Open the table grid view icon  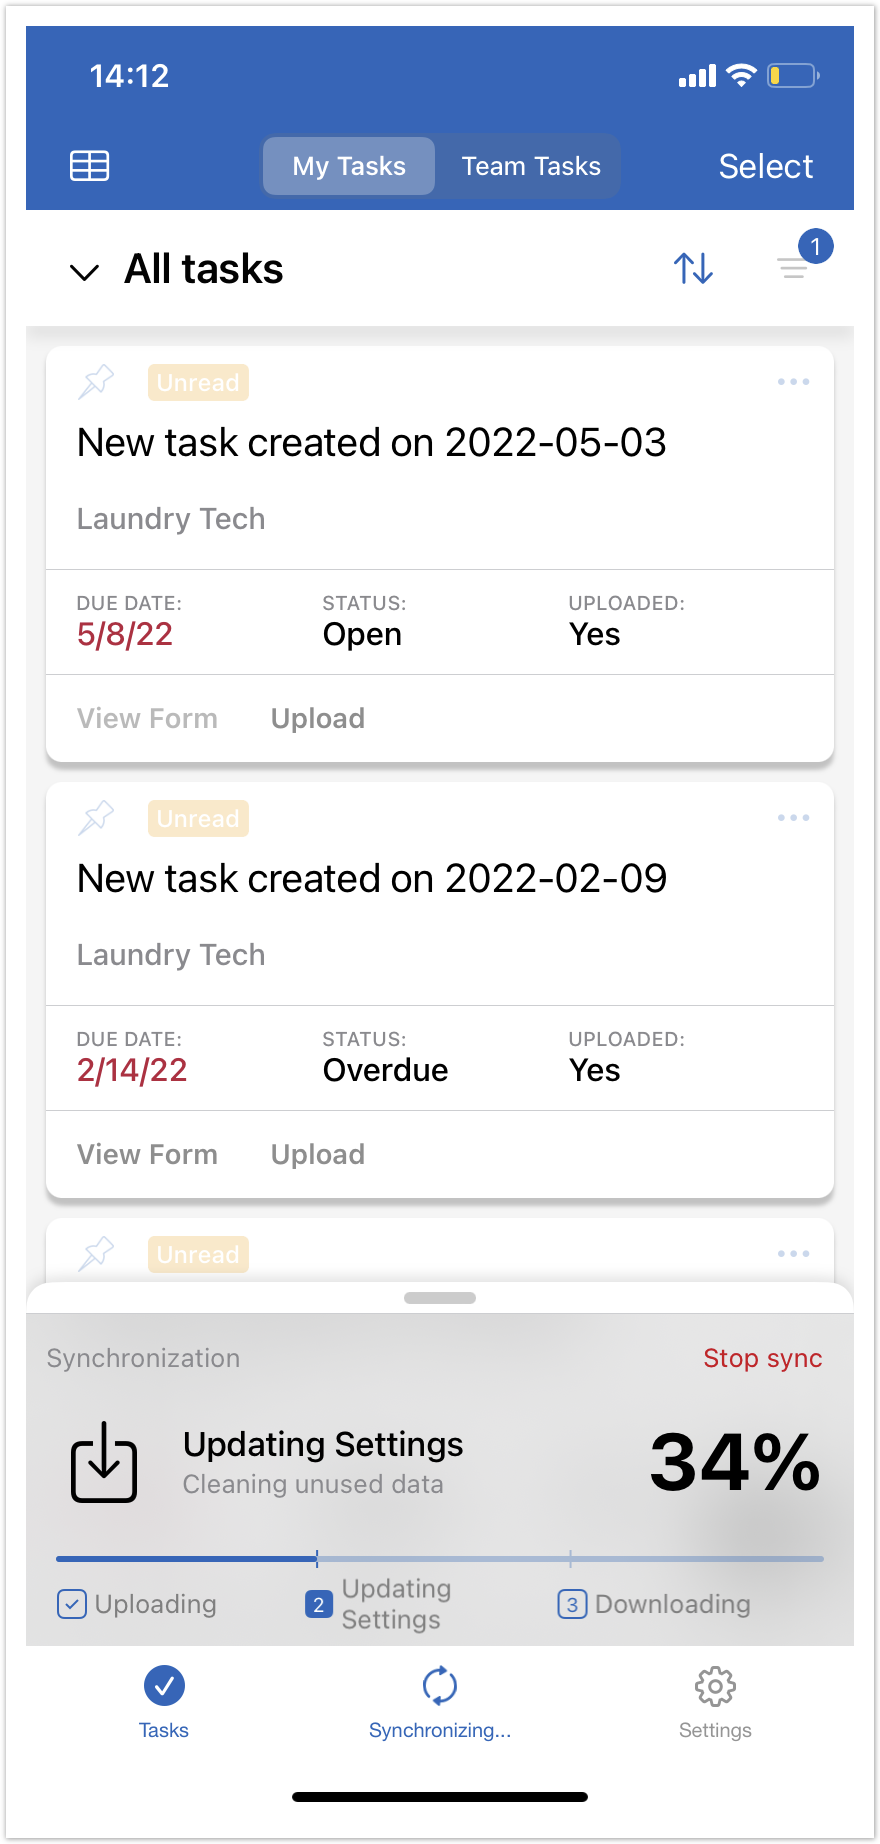click(x=89, y=165)
